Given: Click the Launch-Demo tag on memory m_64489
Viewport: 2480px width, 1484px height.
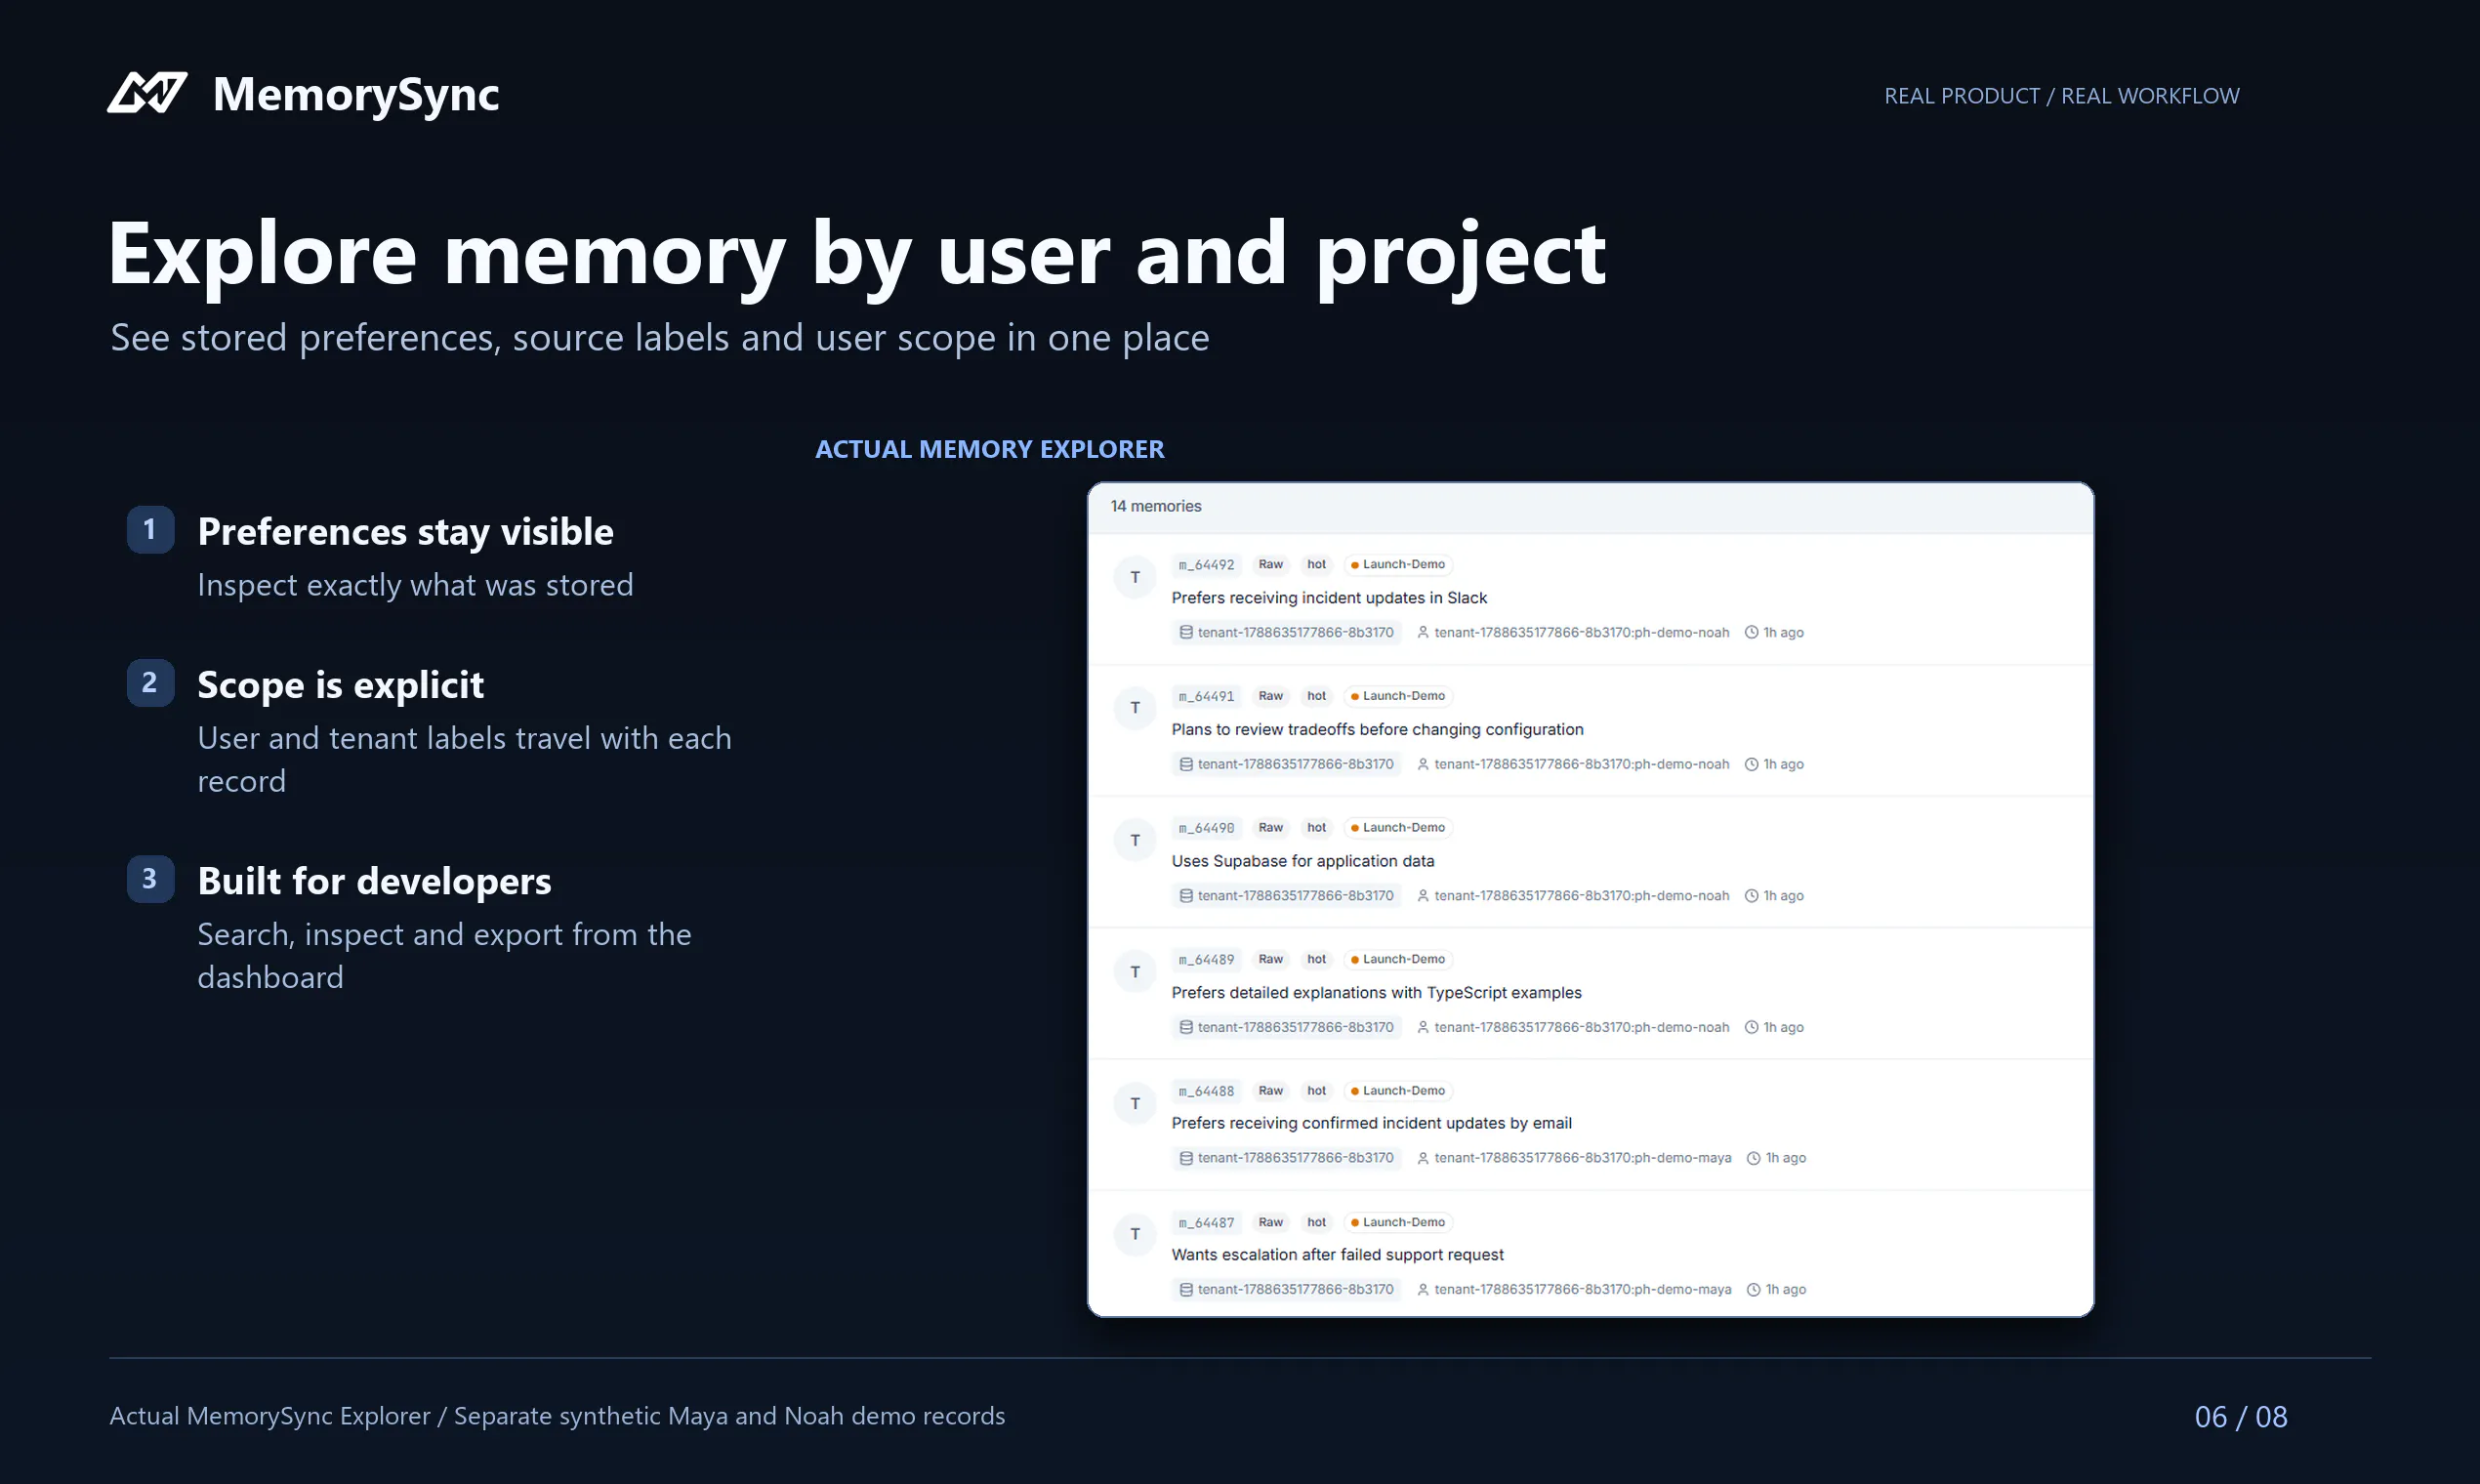Looking at the screenshot, I should point(1398,959).
